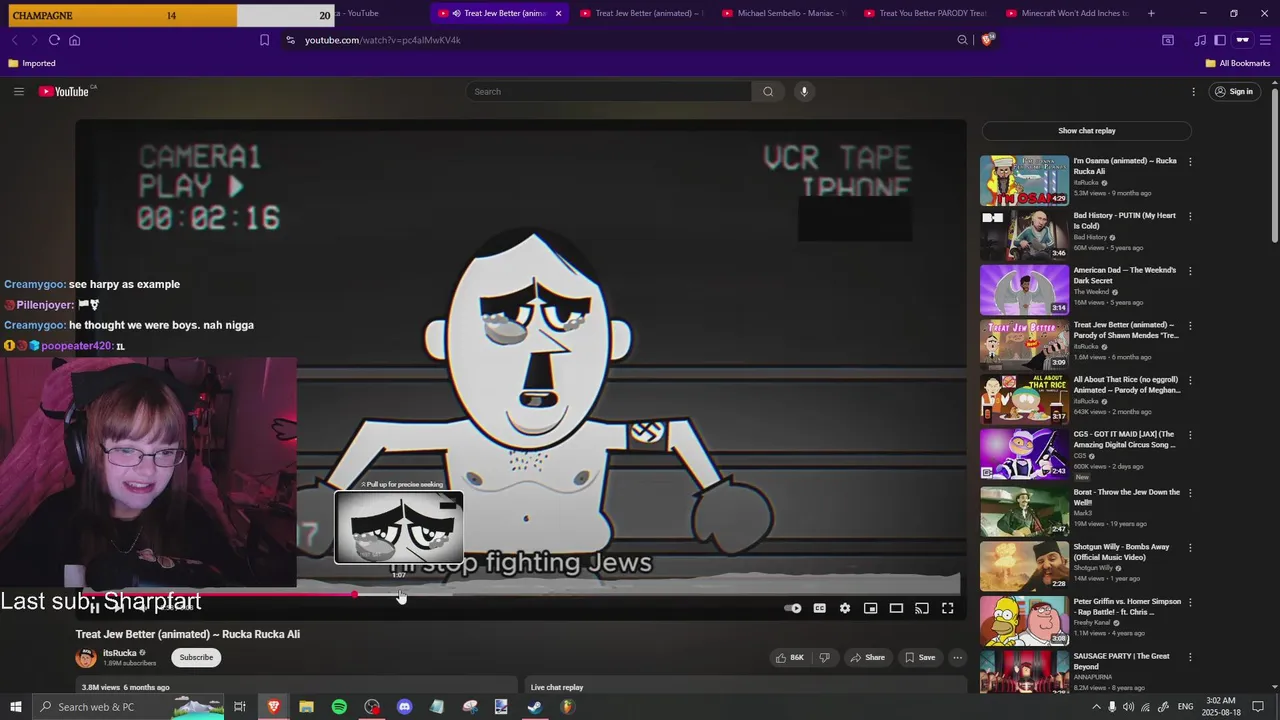Viewport: 1280px width, 720px height.
Task: Open the itsRucka channel avatar
Action: point(86,657)
